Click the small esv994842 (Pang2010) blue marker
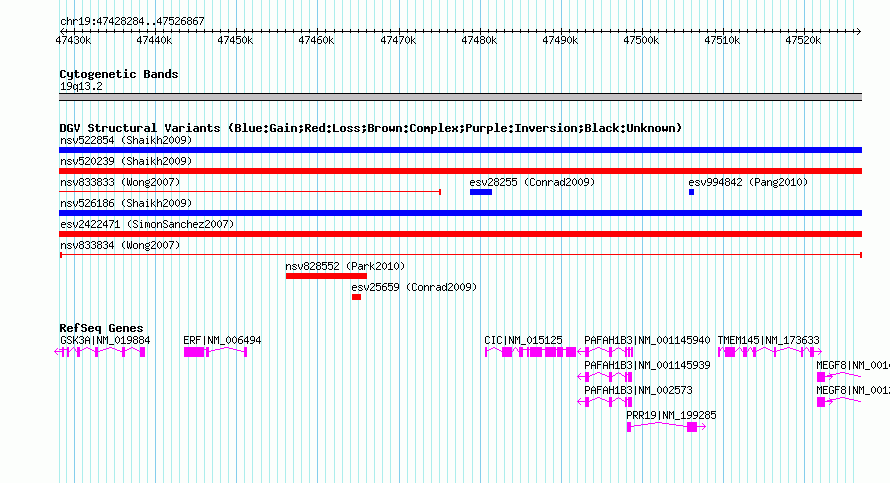Image resolution: width=890 pixels, height=483 pixels. [691, 192]
